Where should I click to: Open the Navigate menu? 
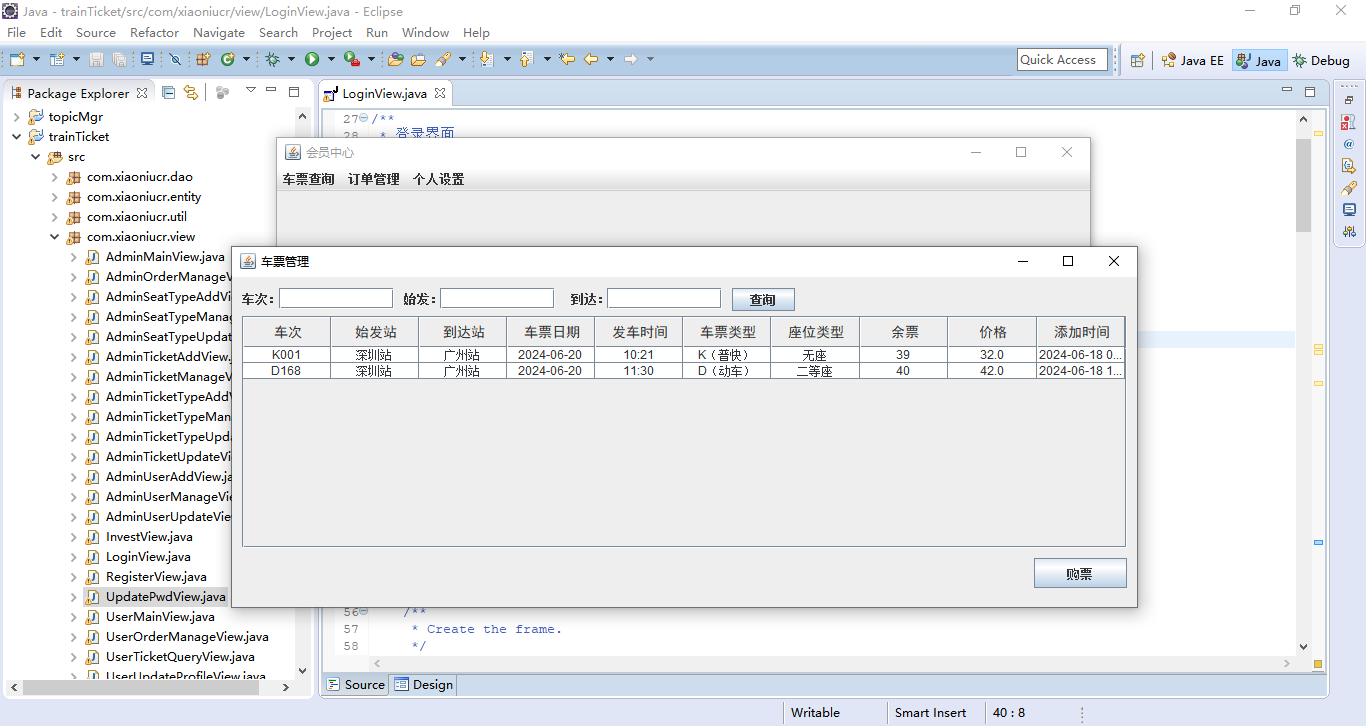218,32
